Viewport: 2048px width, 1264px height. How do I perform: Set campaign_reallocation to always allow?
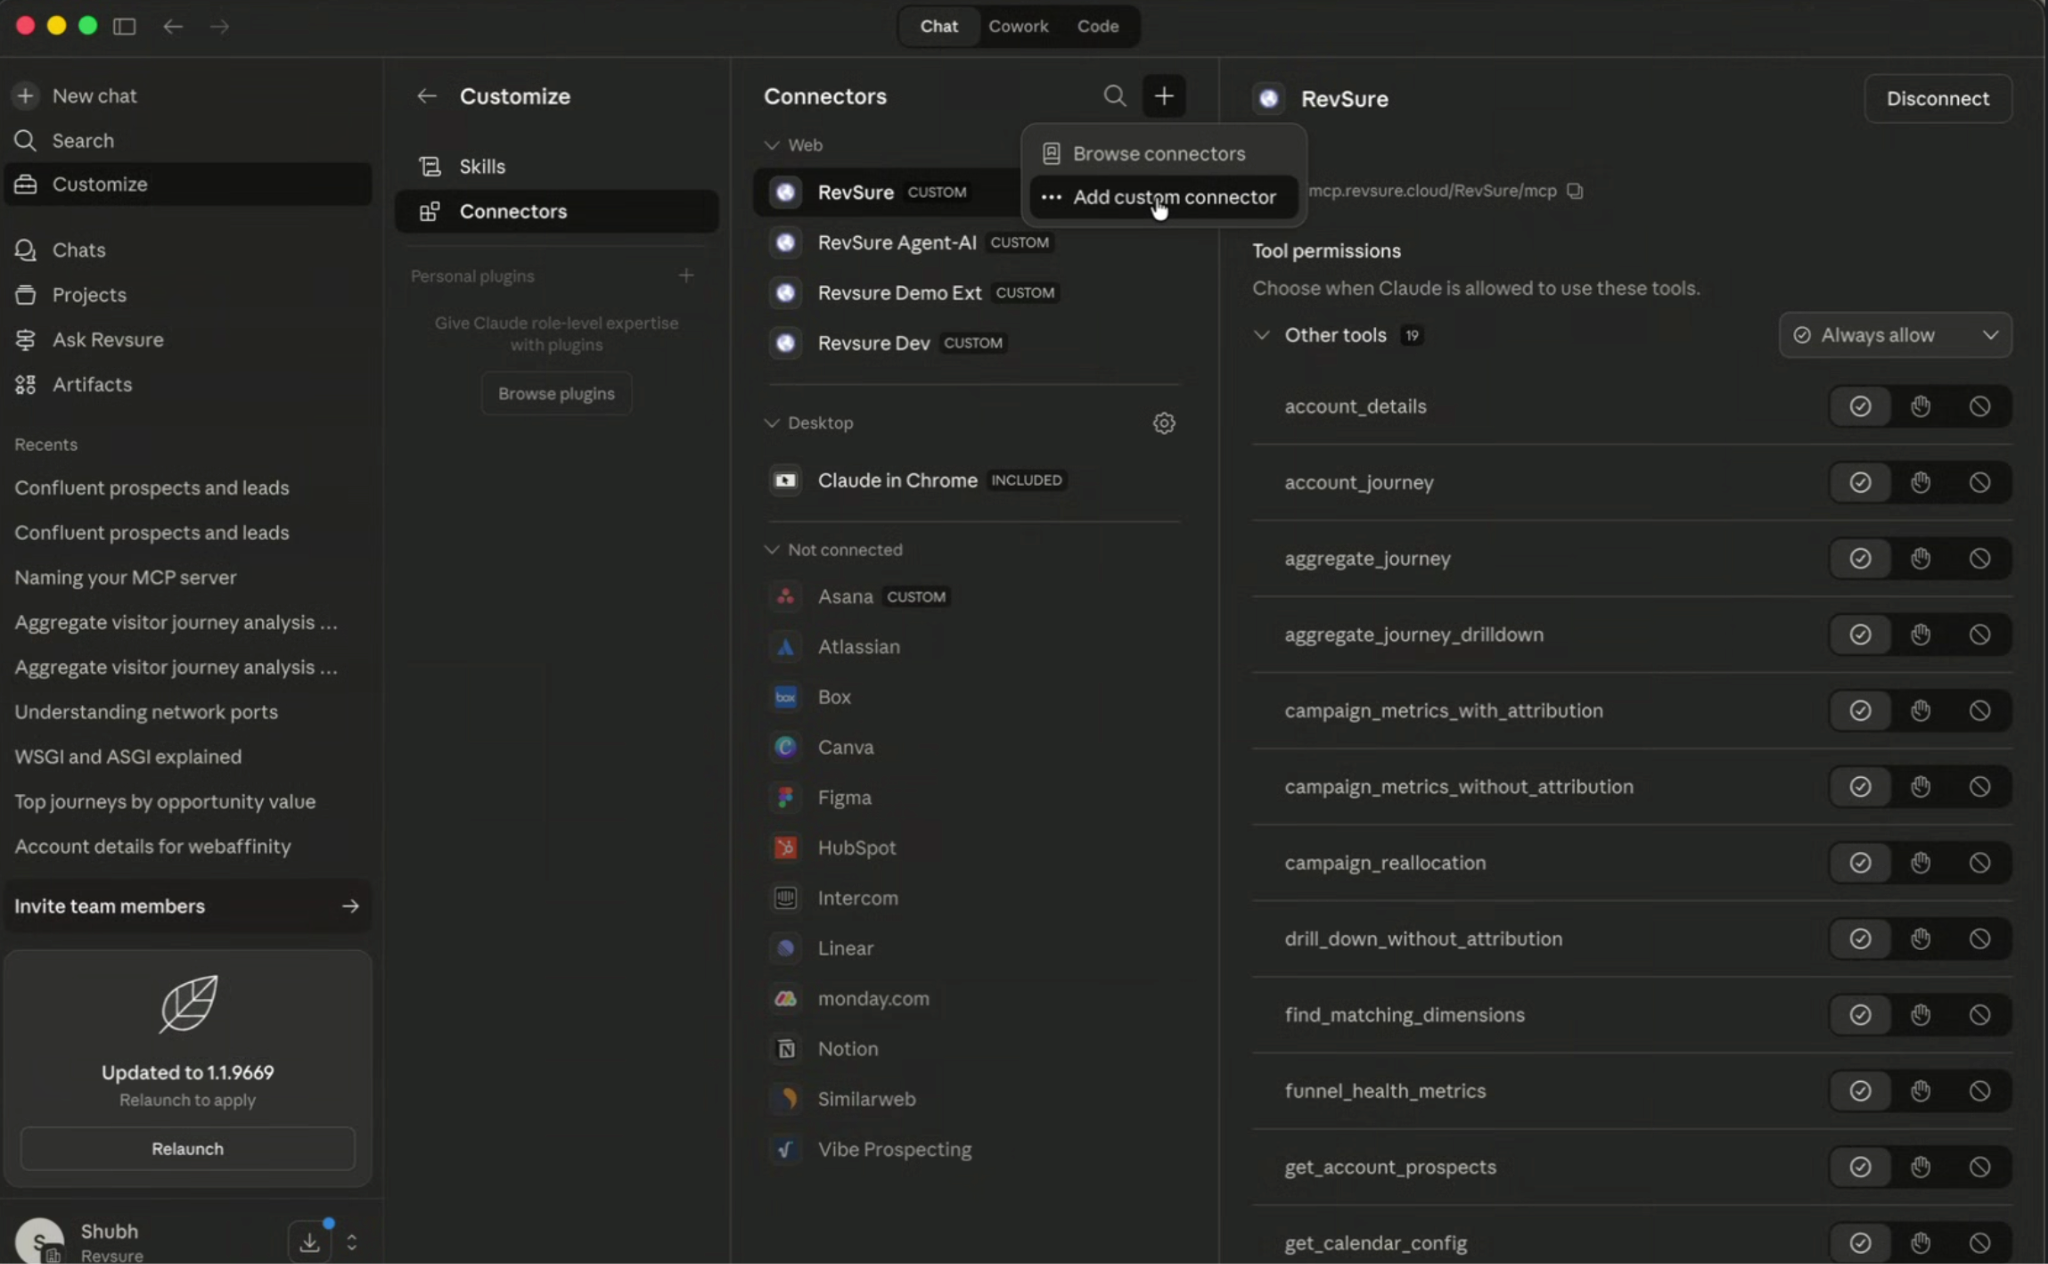(x=1860, y=862)
